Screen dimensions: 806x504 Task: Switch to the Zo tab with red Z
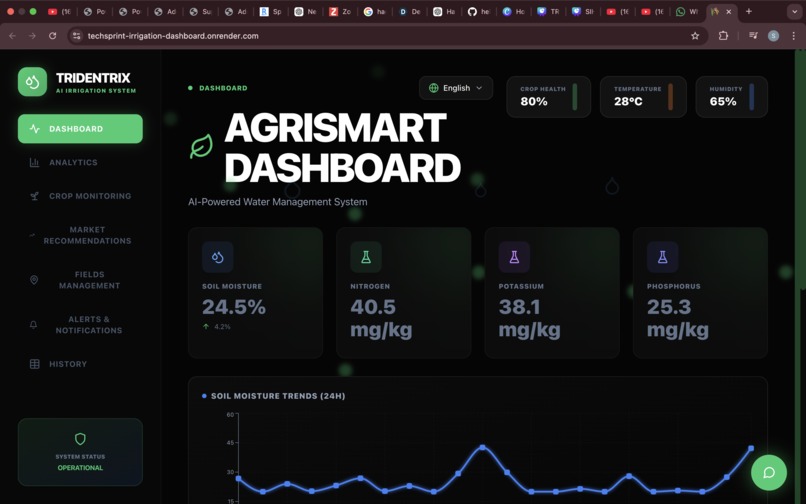click(339, 11)
